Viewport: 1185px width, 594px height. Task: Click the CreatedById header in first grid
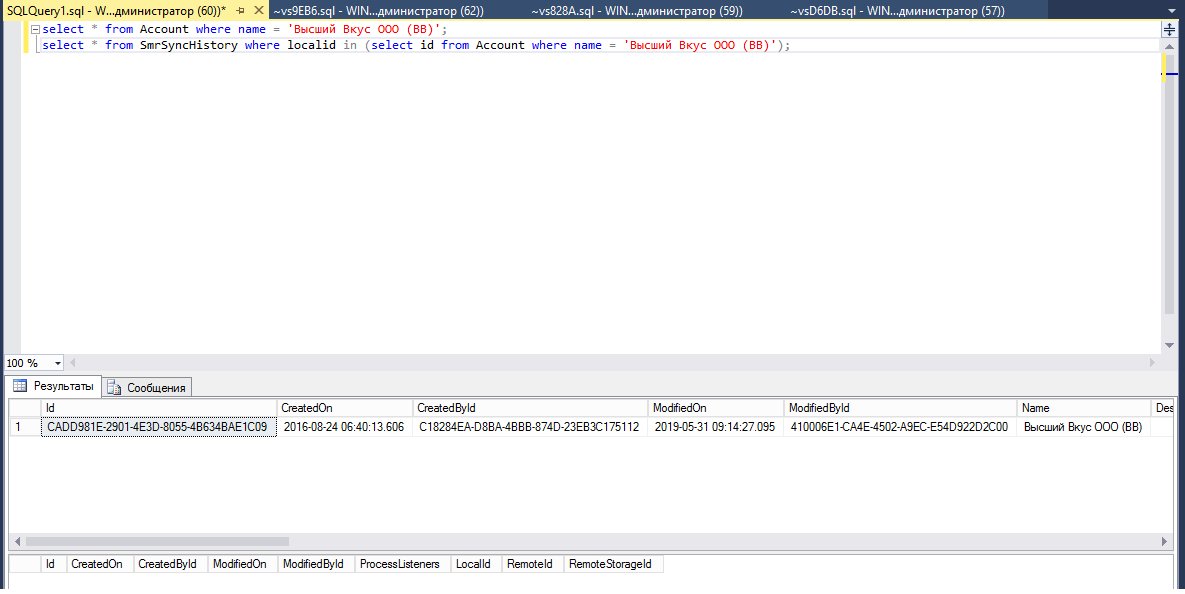pyautogui.click(x=531, y=407)
